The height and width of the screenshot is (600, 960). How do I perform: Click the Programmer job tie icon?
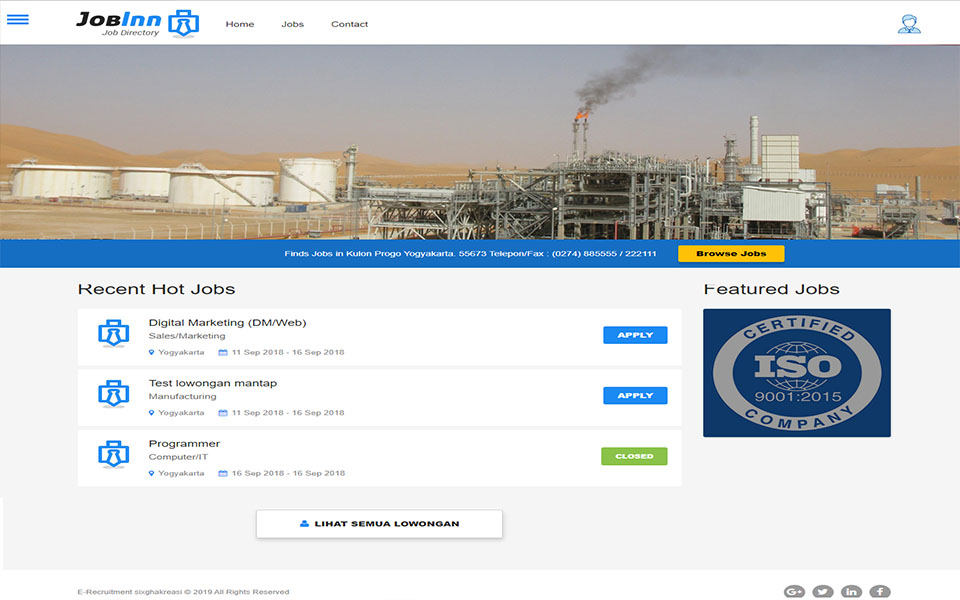click(113, 455)
